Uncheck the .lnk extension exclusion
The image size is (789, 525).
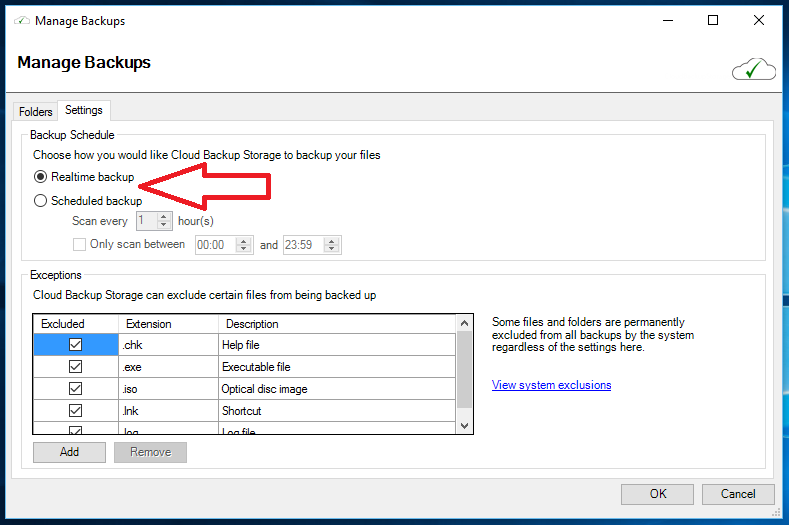point(75,411)
